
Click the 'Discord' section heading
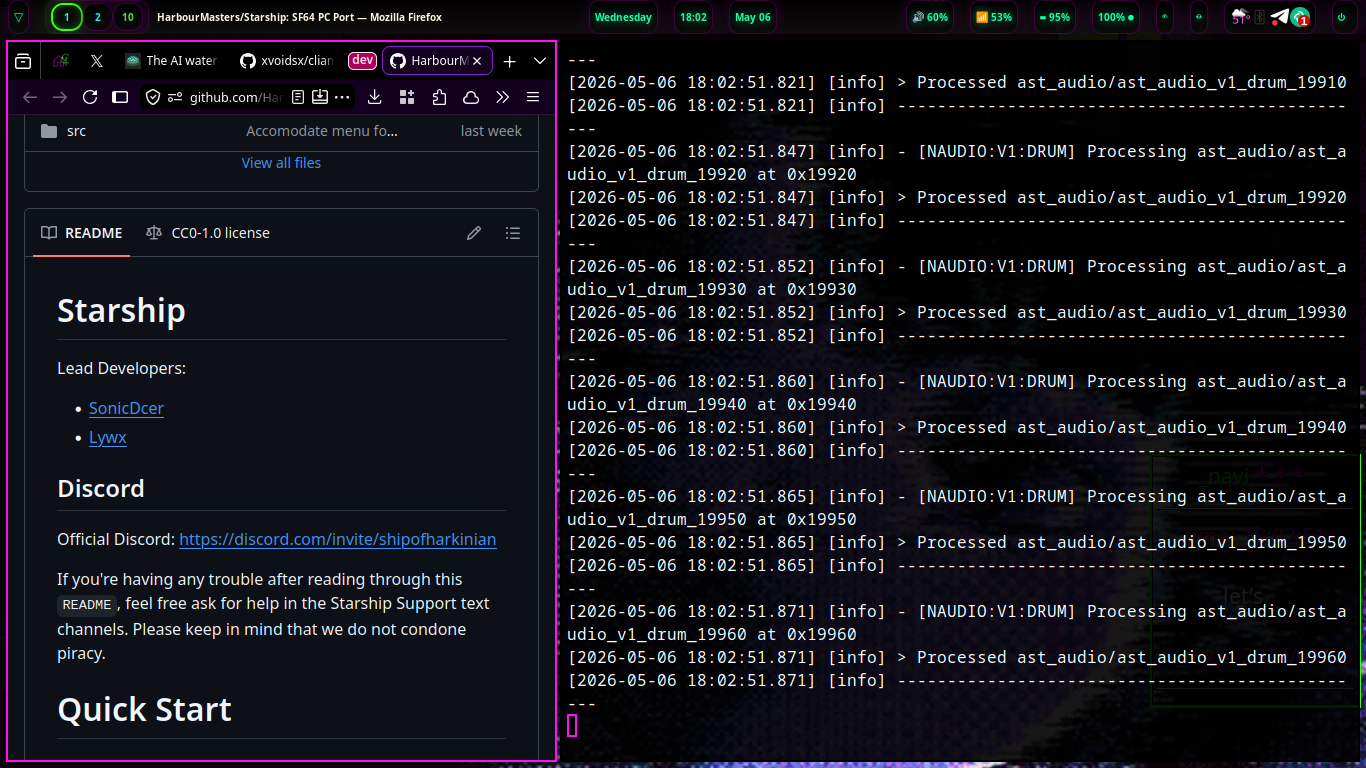click(101, 488)
